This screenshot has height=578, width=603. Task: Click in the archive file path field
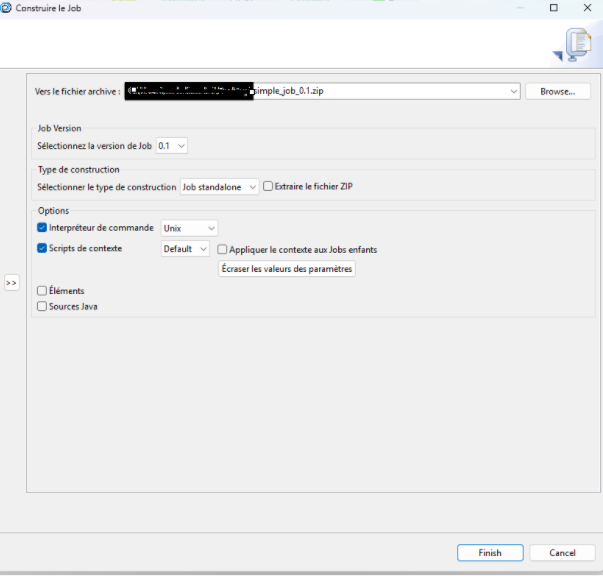pos(322,91)
